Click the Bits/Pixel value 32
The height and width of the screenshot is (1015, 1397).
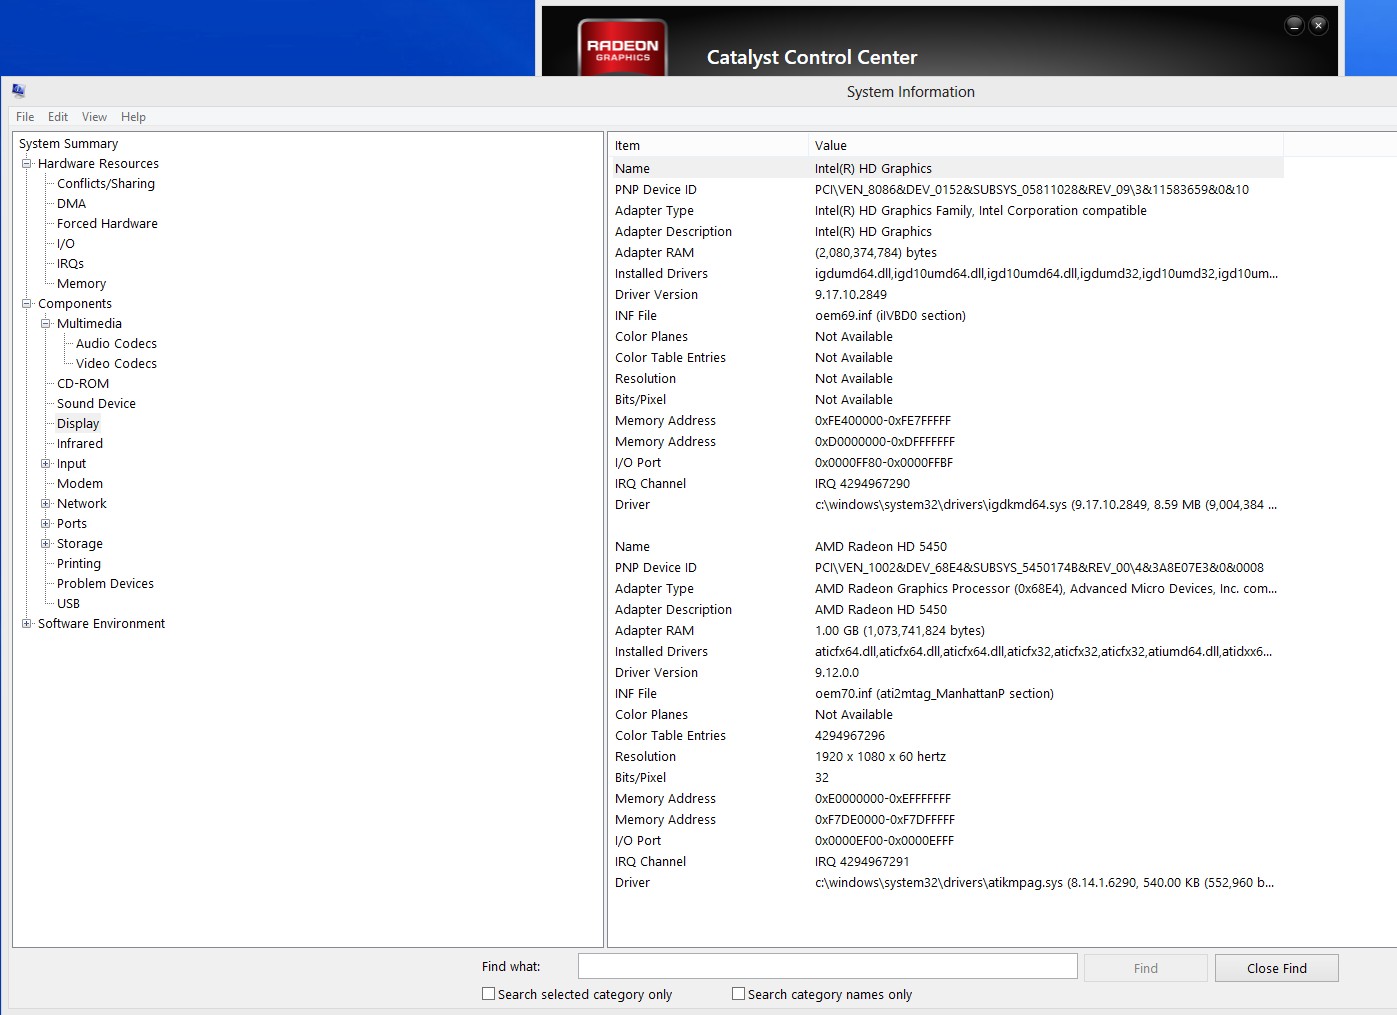pos(822,777)
